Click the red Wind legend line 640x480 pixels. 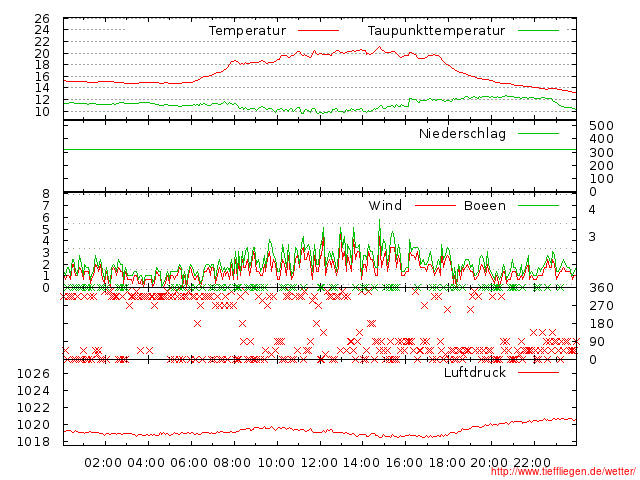point(435,206)
